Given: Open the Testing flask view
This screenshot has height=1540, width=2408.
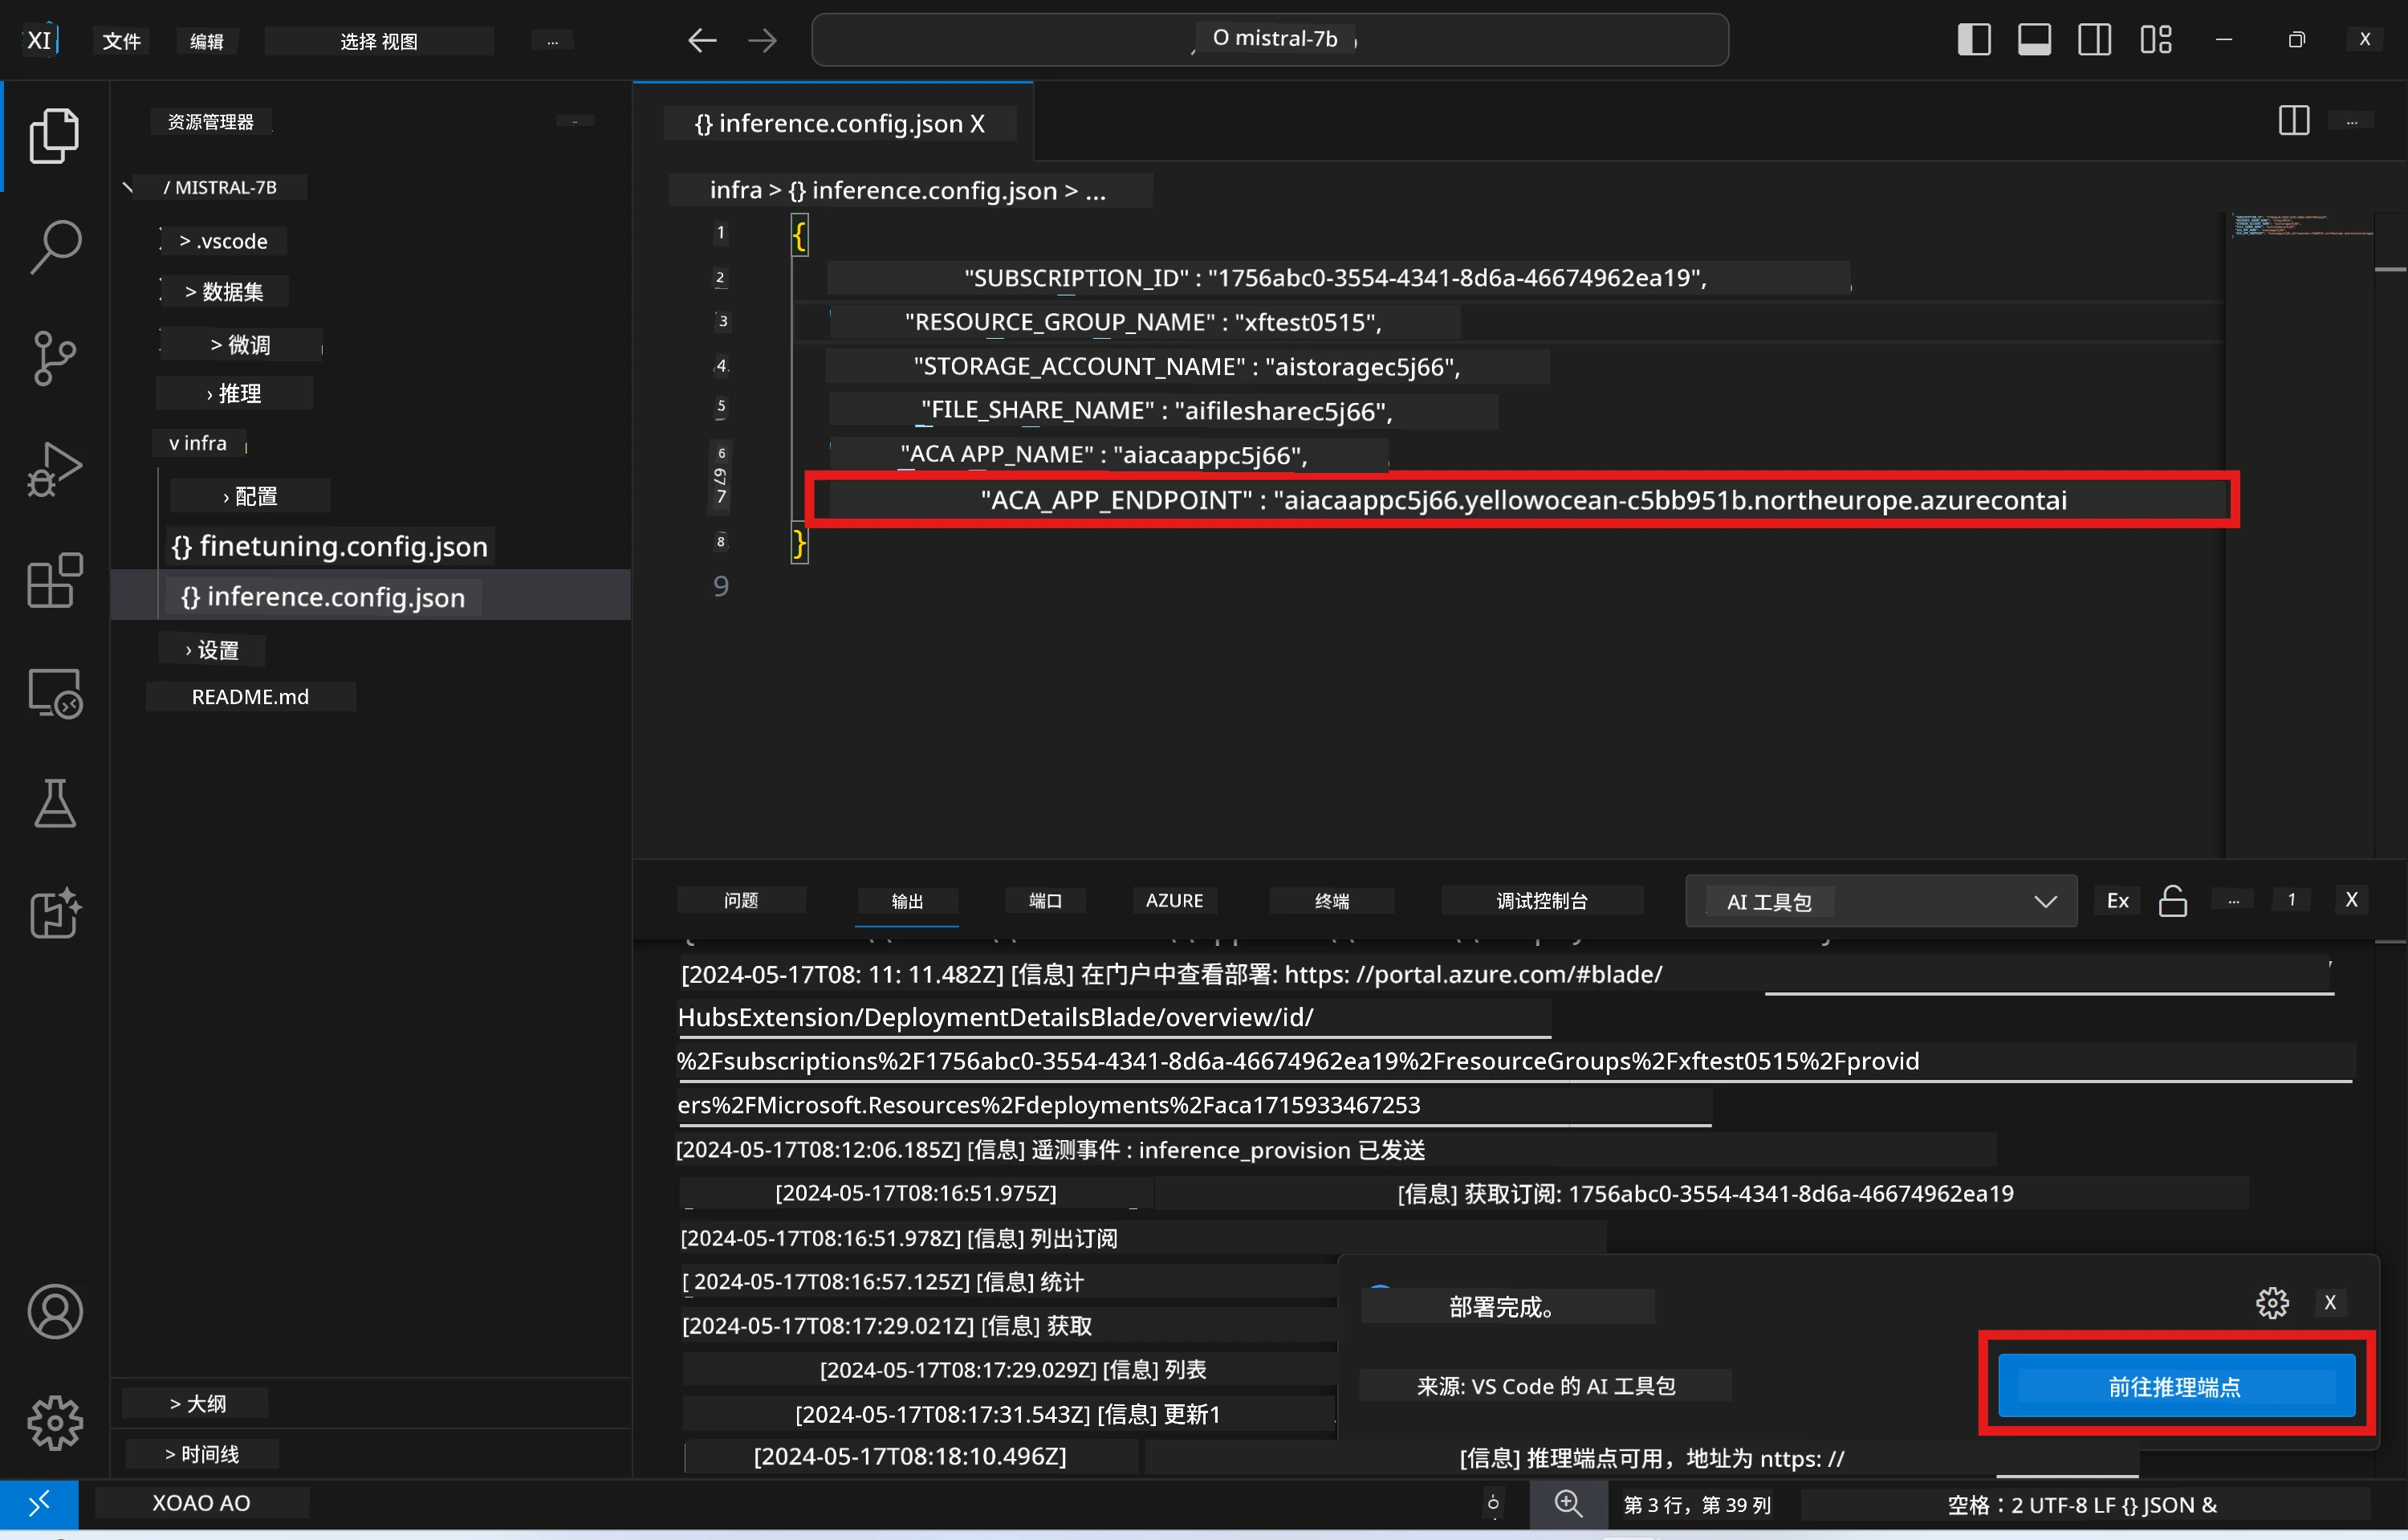Looking at the screenshot, I should pos(54,804).
